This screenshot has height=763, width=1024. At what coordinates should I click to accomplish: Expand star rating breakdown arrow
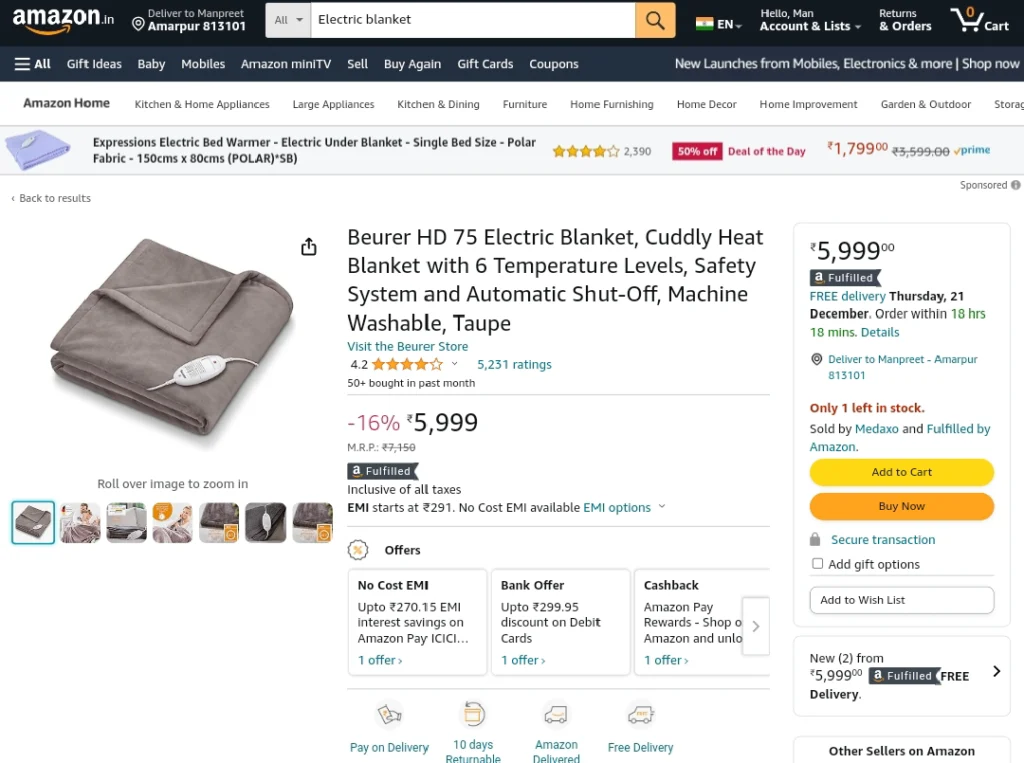[x=455, y=364]
